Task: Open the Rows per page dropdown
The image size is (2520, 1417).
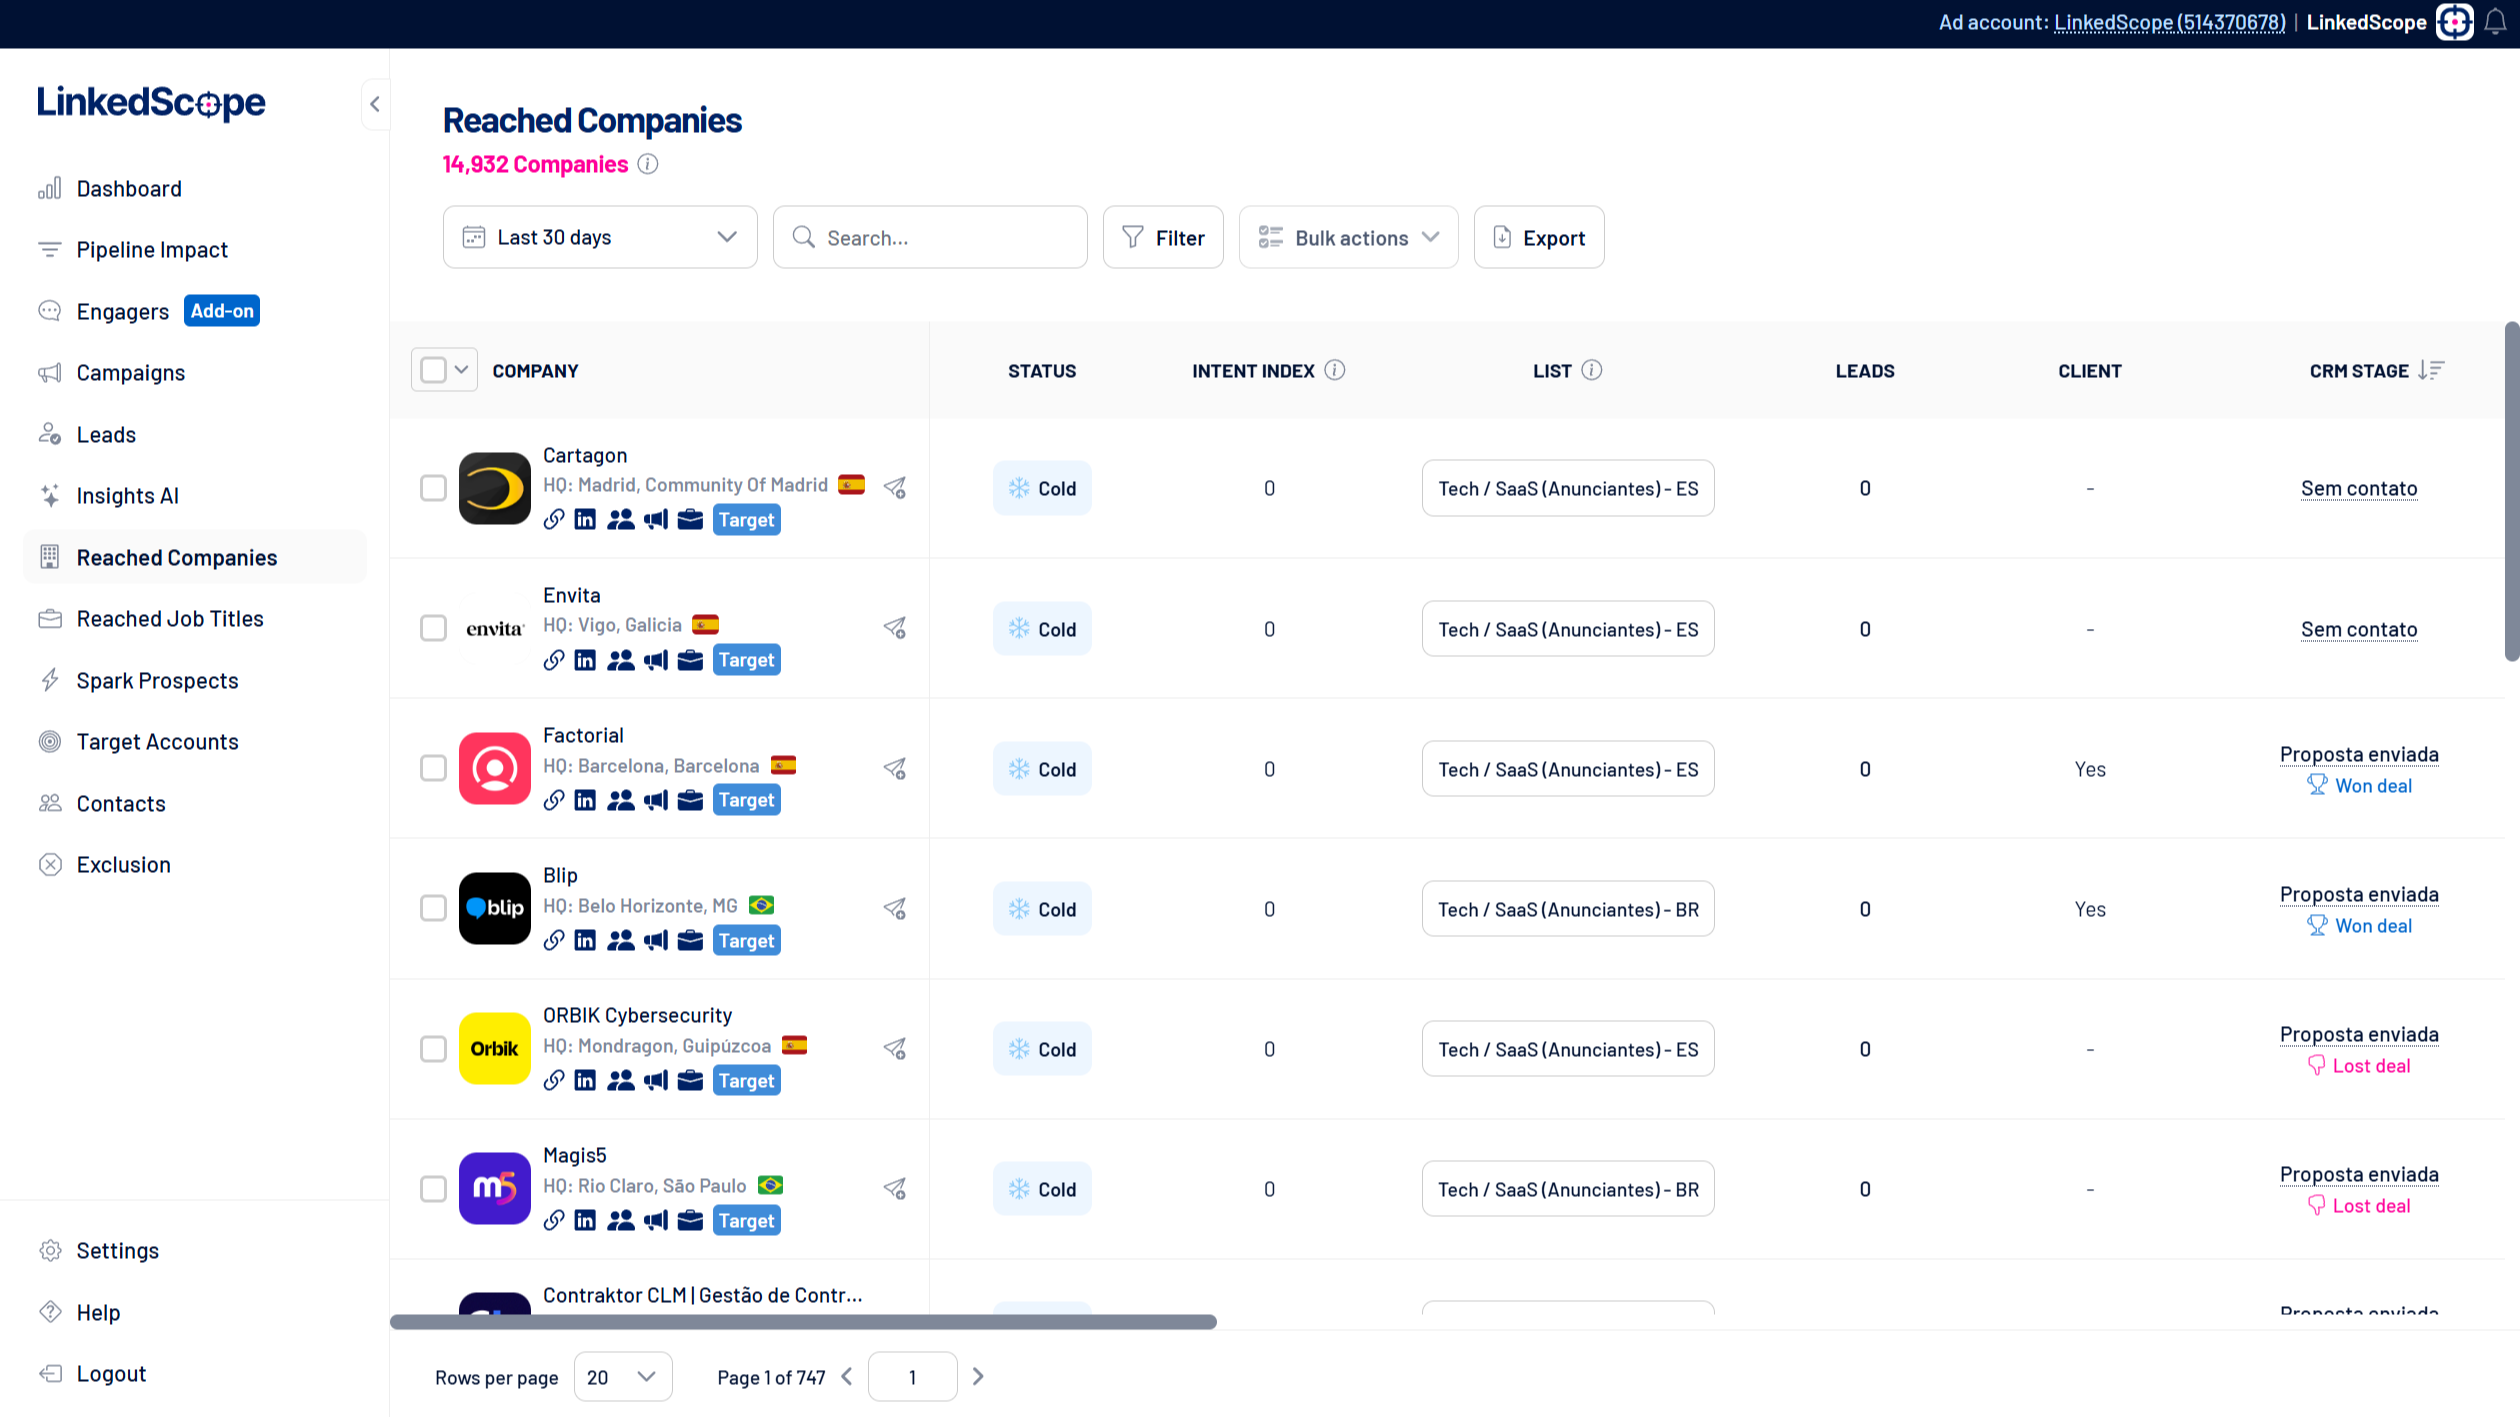Action: pyautogui.click(x=622, y=1377)
